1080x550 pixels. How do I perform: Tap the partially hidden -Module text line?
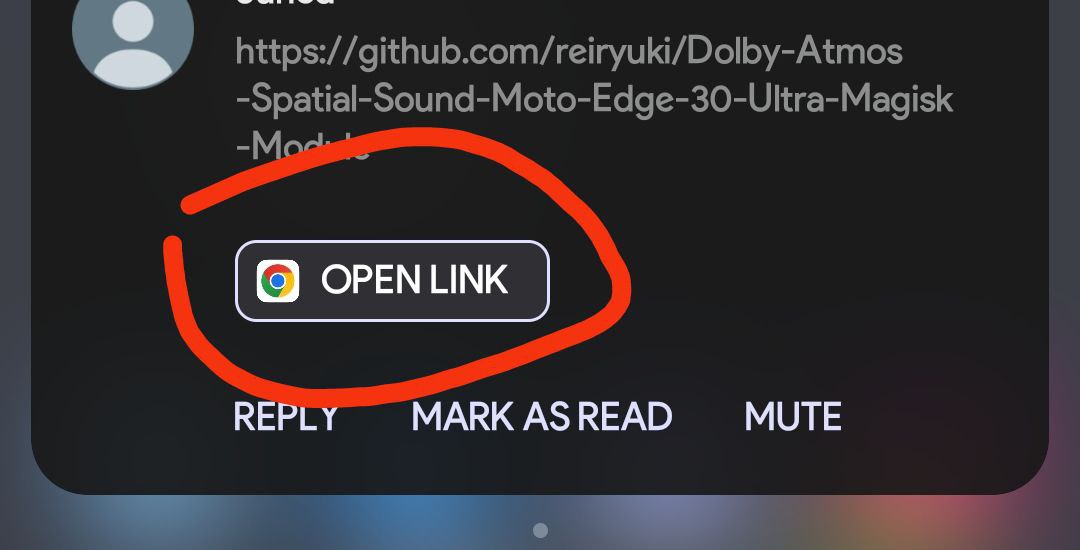tap(303, 146)
